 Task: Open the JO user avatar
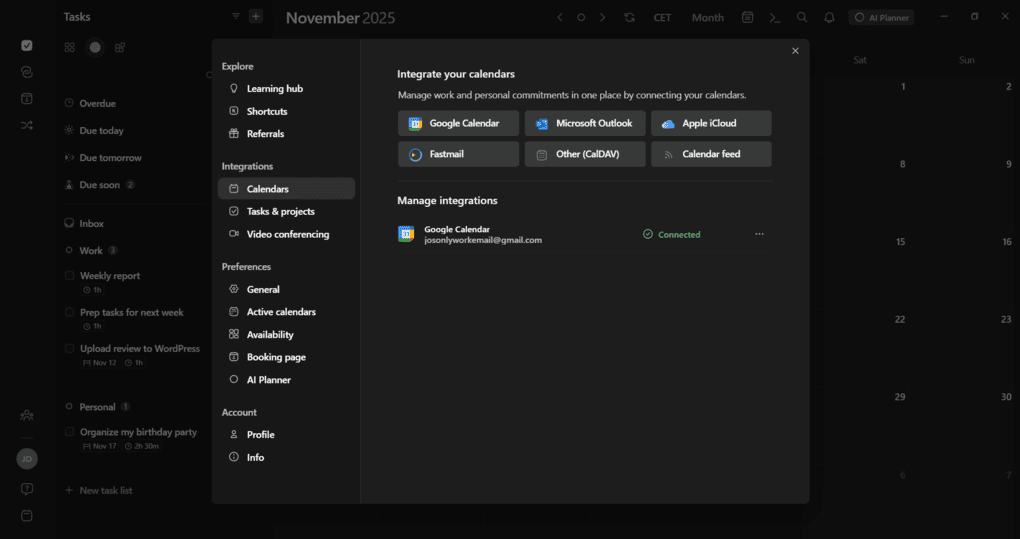coord(27,458)
